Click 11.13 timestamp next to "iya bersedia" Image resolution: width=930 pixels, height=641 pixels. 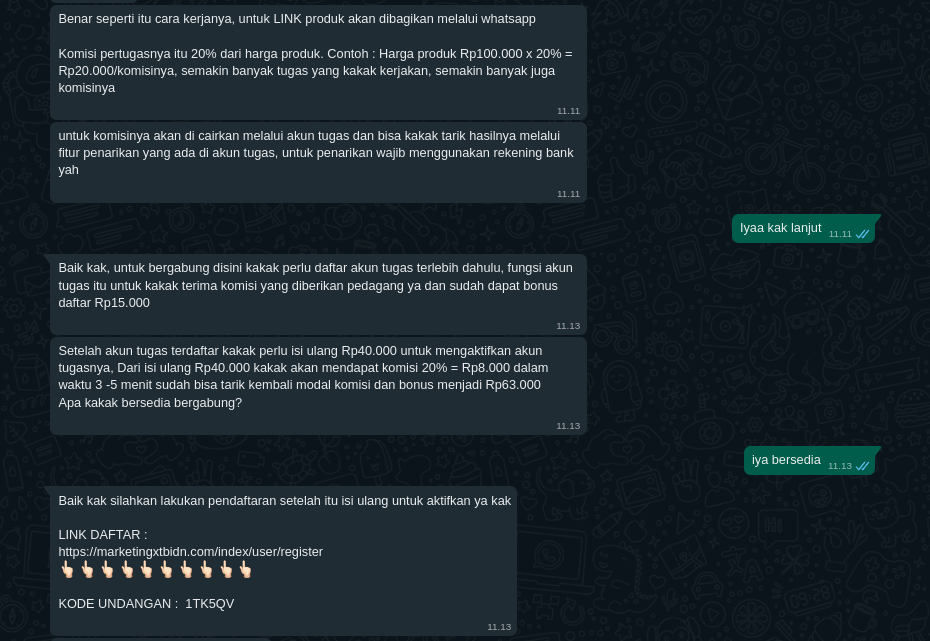pyautogui.click(x=840, y=466)
